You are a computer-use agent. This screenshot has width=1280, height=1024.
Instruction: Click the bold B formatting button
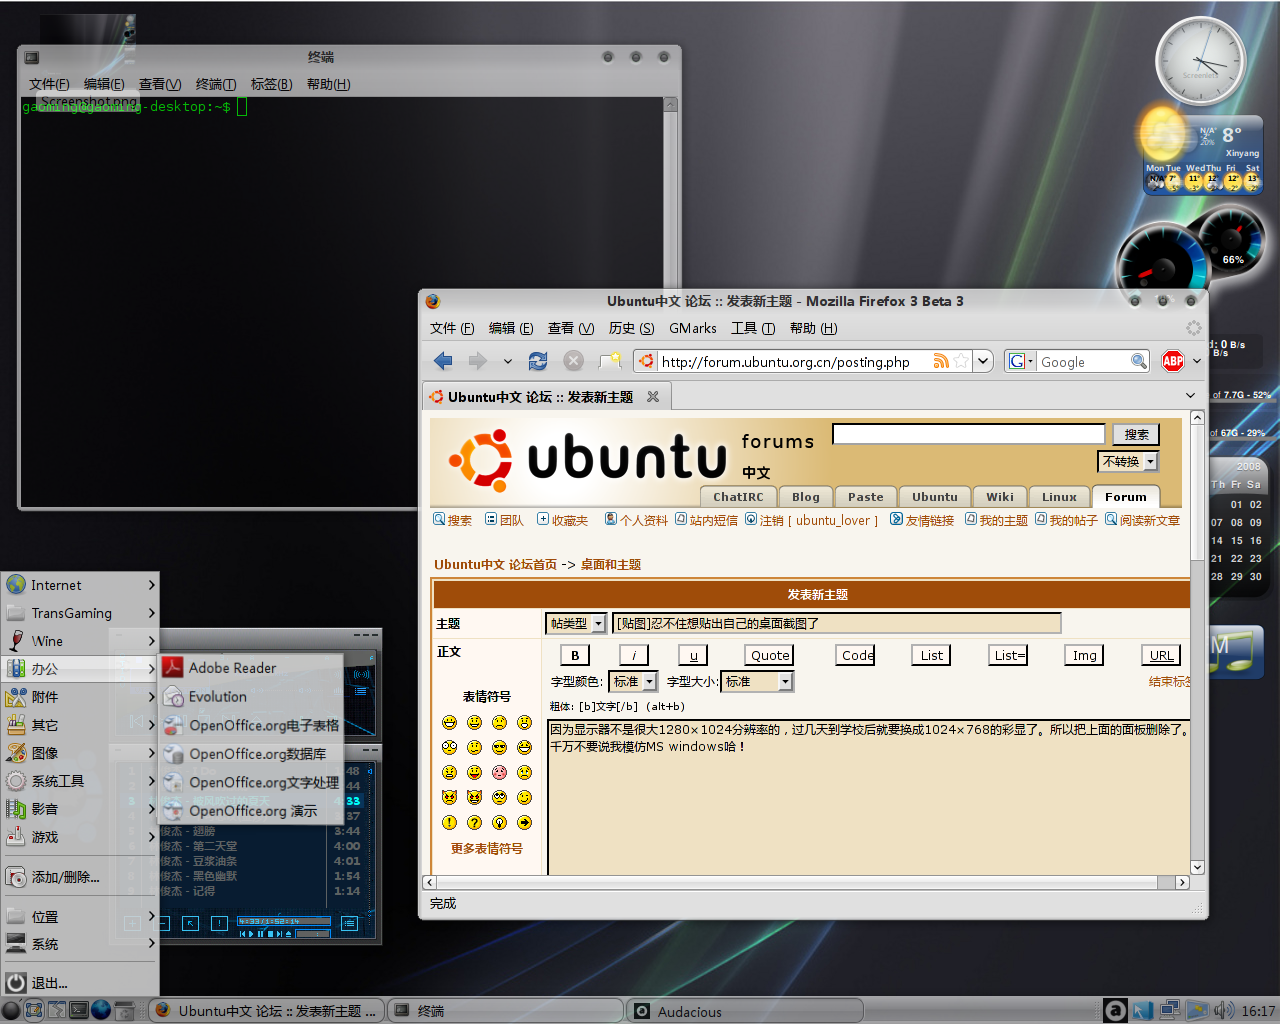pos(575,655)
